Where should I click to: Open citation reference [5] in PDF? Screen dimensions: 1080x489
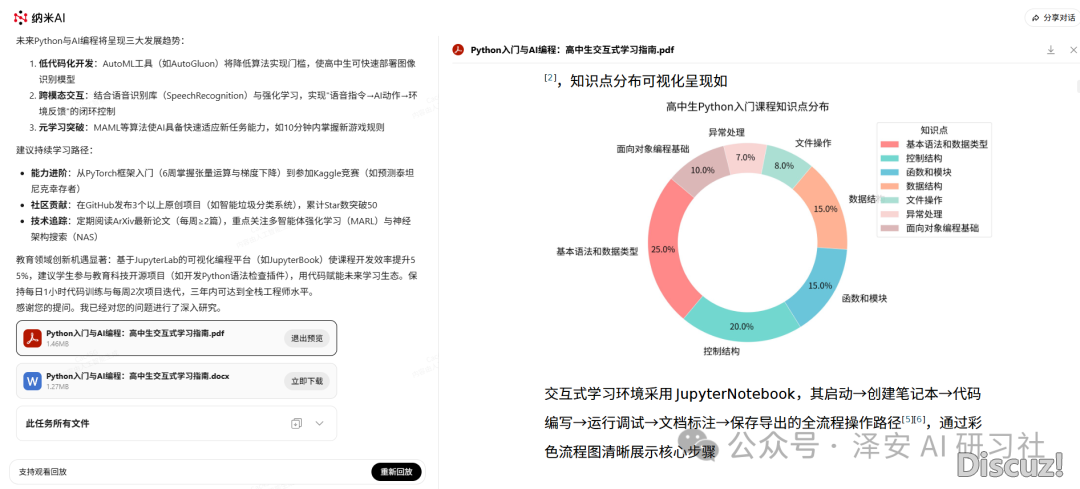907,418
